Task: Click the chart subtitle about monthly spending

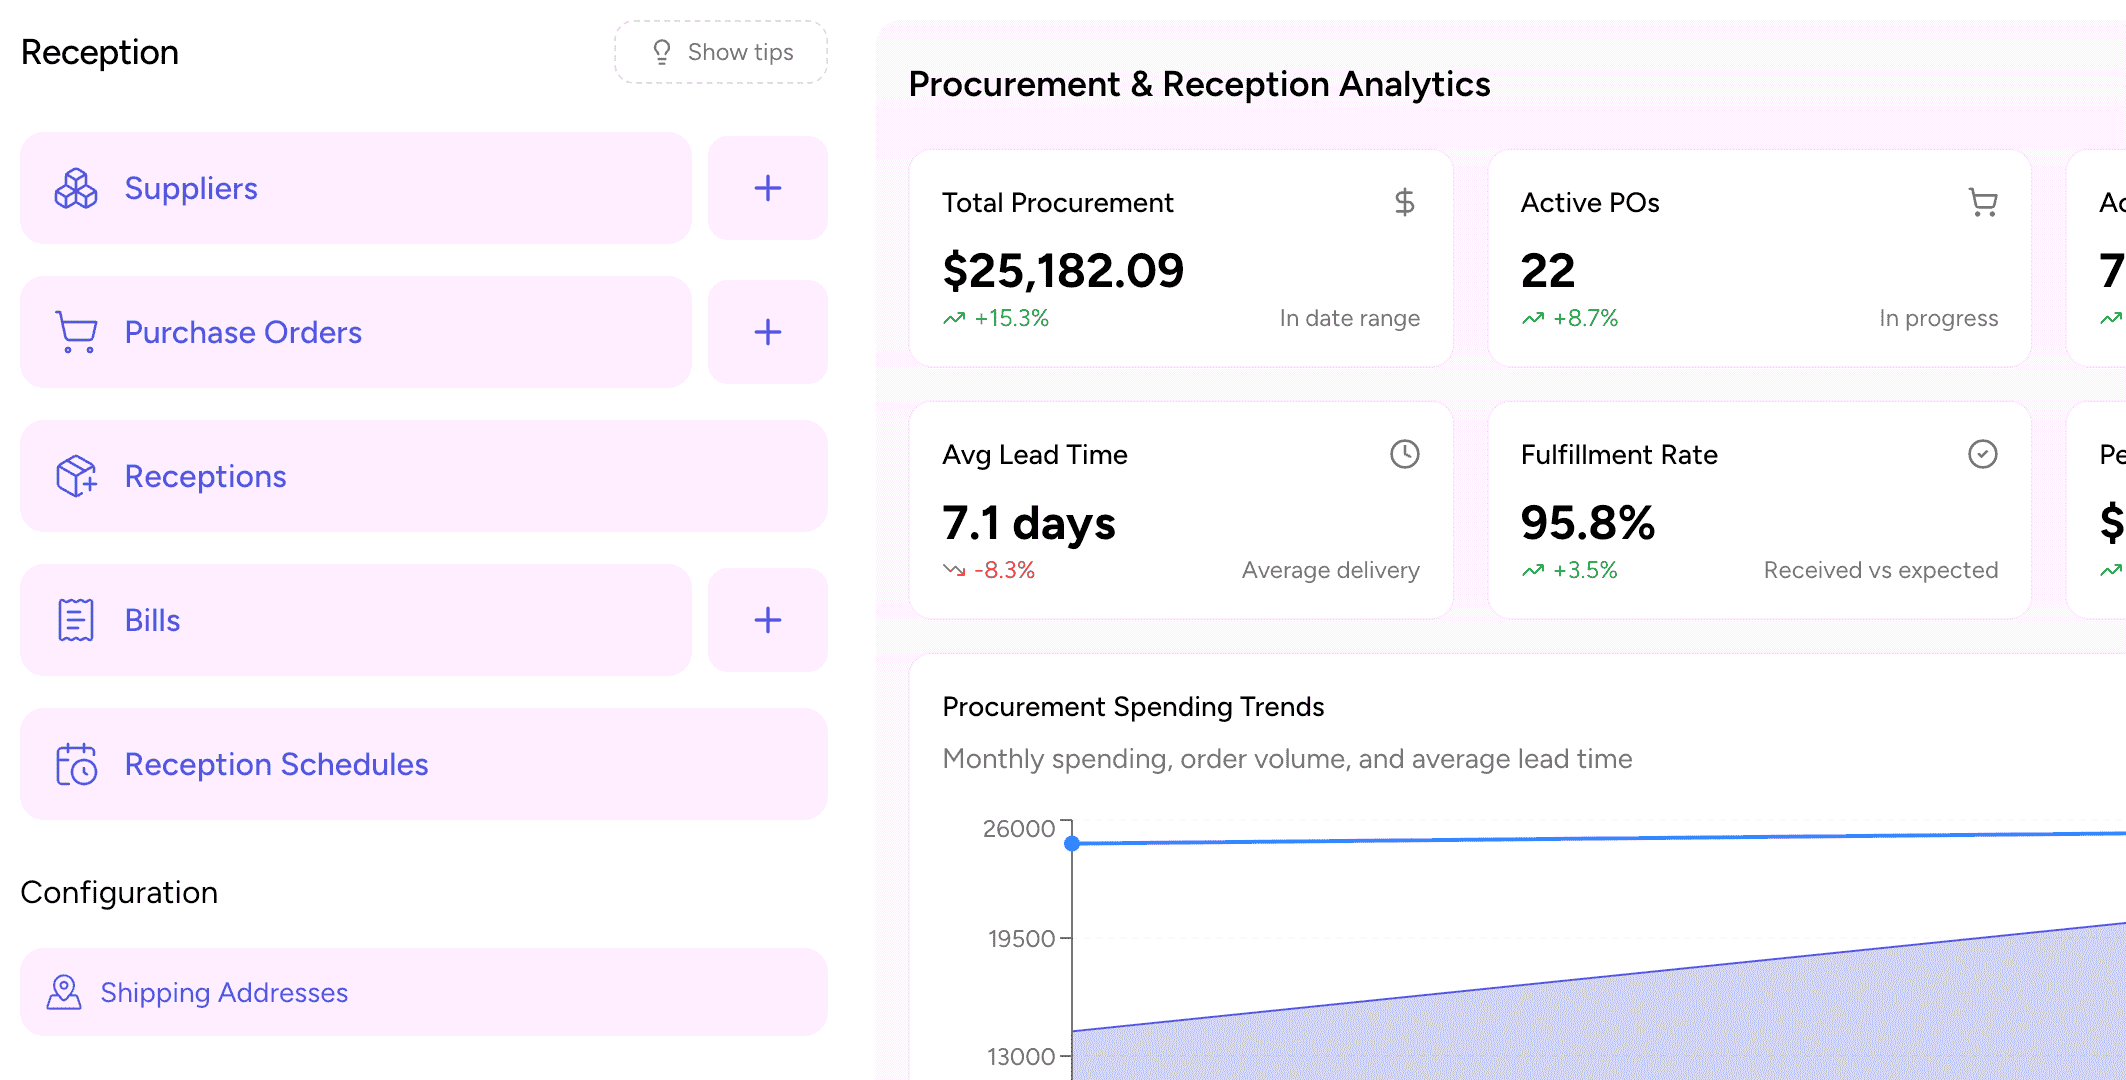Action: point(1287,759)
